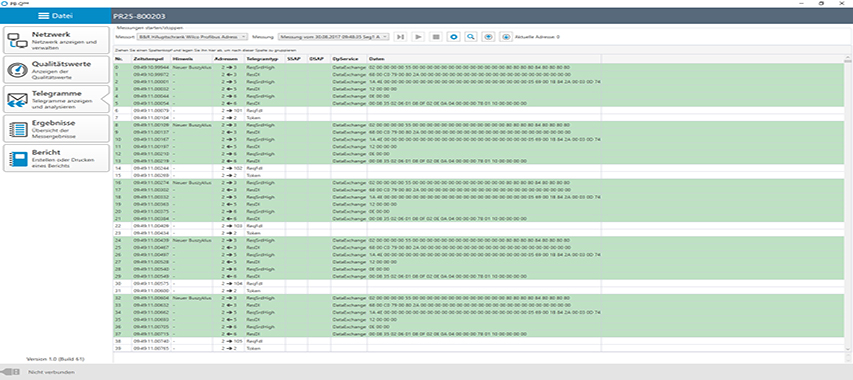Click the magnifier search icon
853x380 pixels.
point(471,36)
